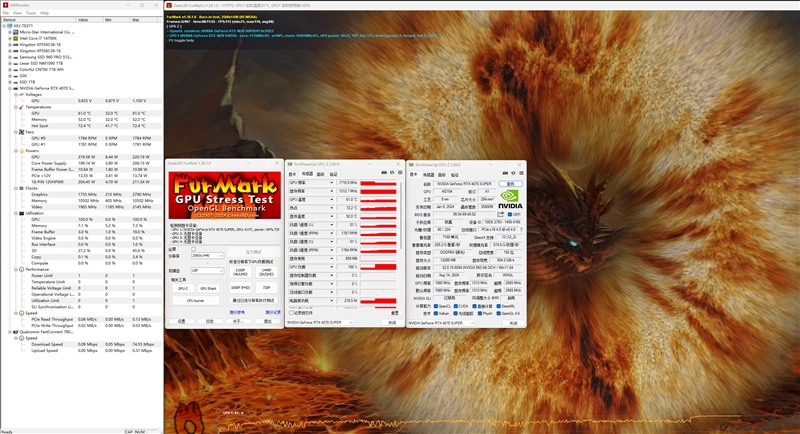Click the Powers flame icon in HWMonitor

21,151
